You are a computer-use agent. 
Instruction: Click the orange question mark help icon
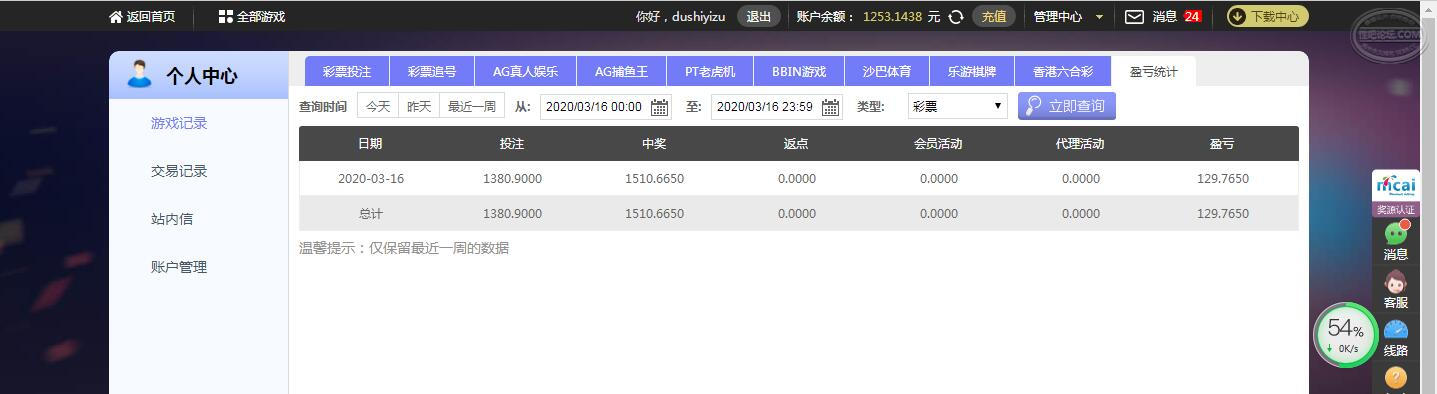(x=1396, y=377)
